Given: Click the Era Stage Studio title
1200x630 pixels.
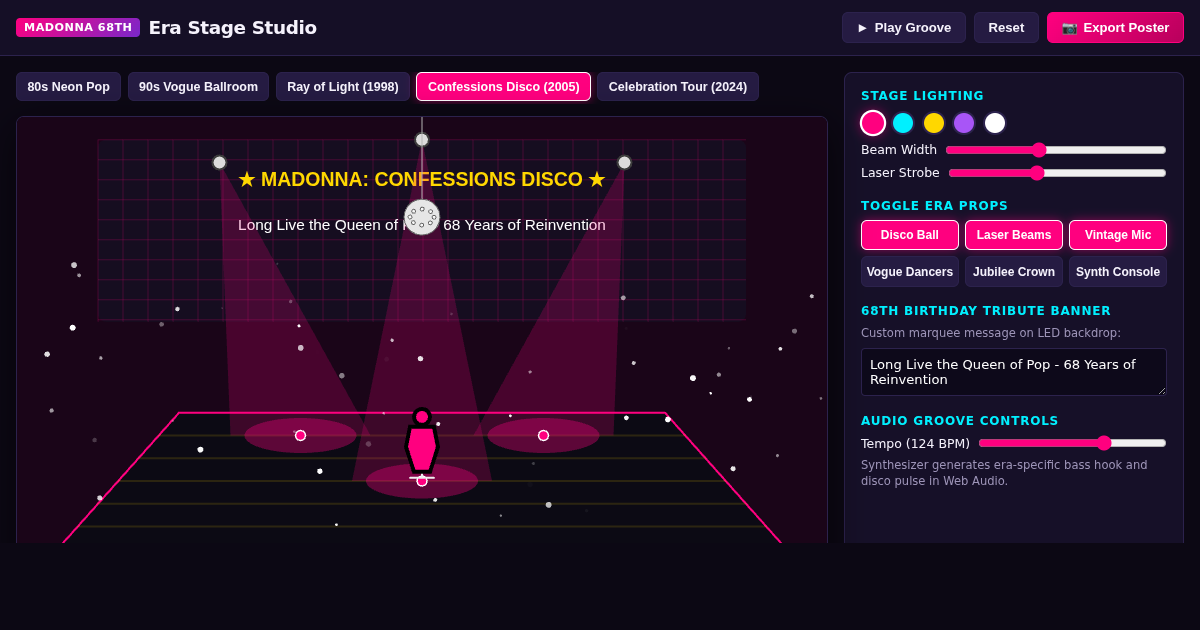Looking at the screenshot, I should tap(233, 28).
